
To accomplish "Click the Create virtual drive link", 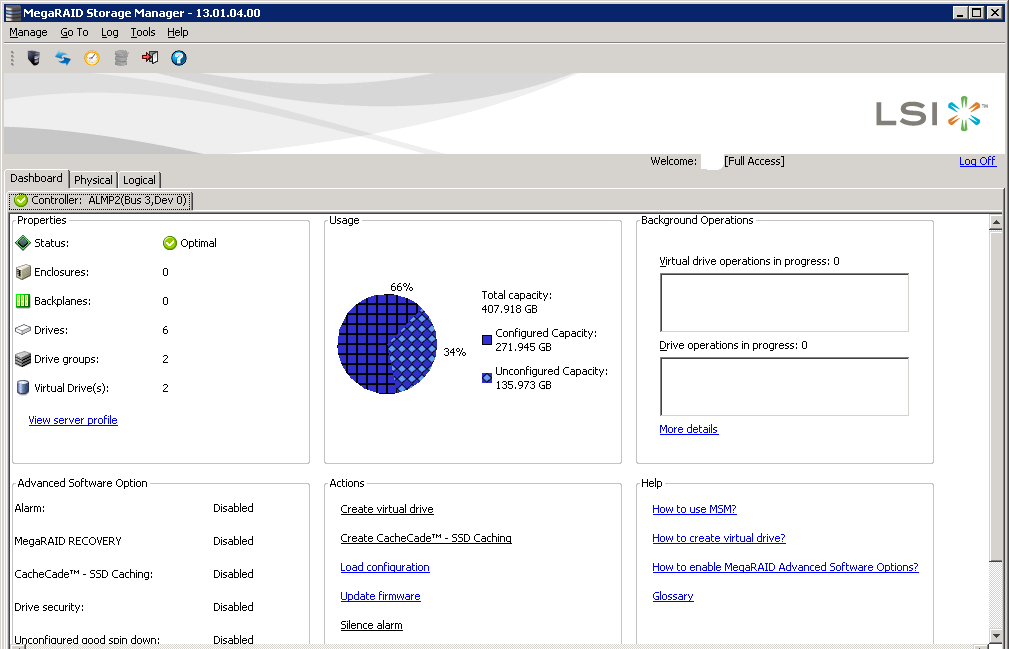I will (387, 509).
